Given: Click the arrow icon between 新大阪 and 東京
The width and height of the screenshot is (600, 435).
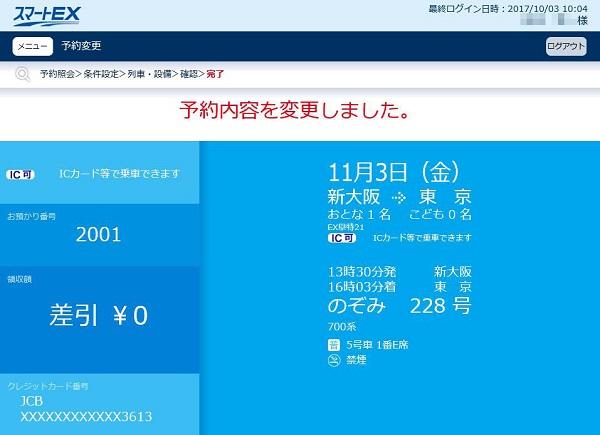Looking at the screenshot, I should [x=400, y=196].
